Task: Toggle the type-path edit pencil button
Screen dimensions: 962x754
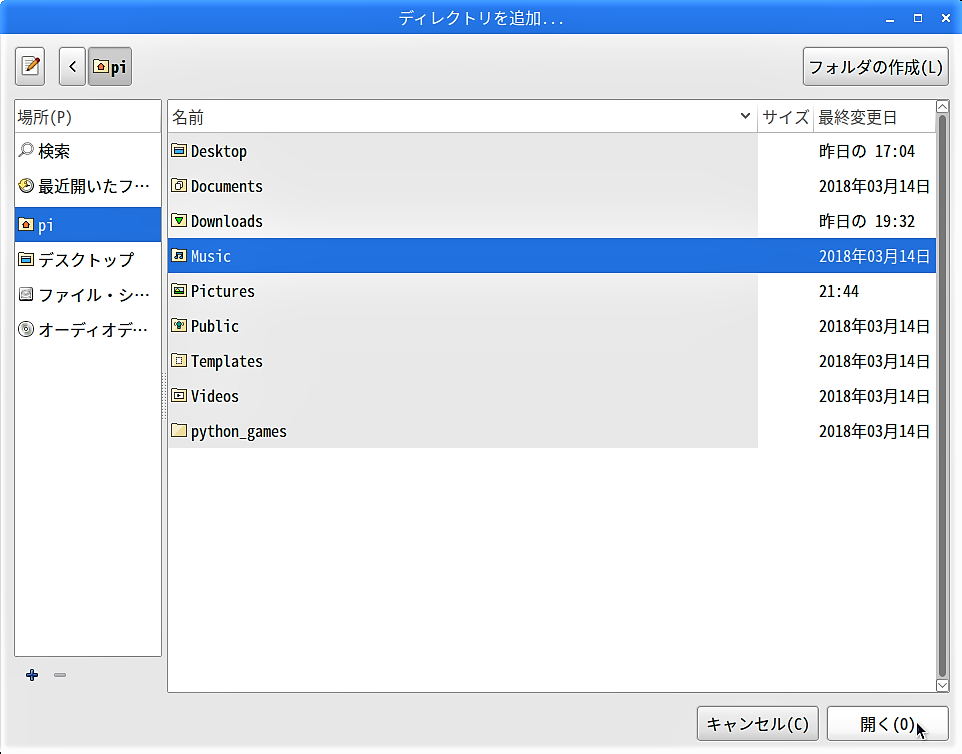Action: 31,67
